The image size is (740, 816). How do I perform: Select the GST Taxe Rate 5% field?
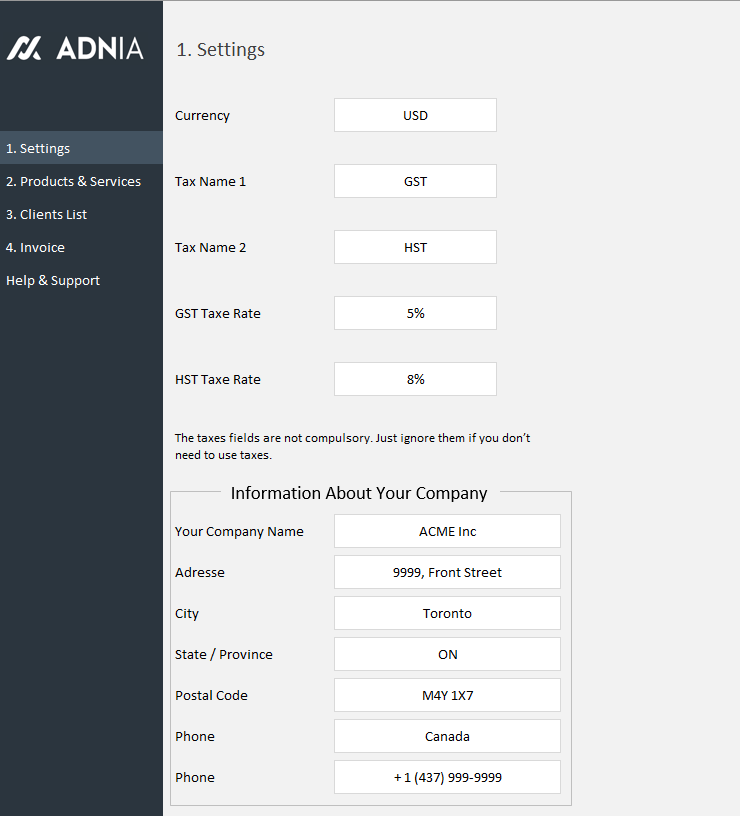[x=415, y=313]
